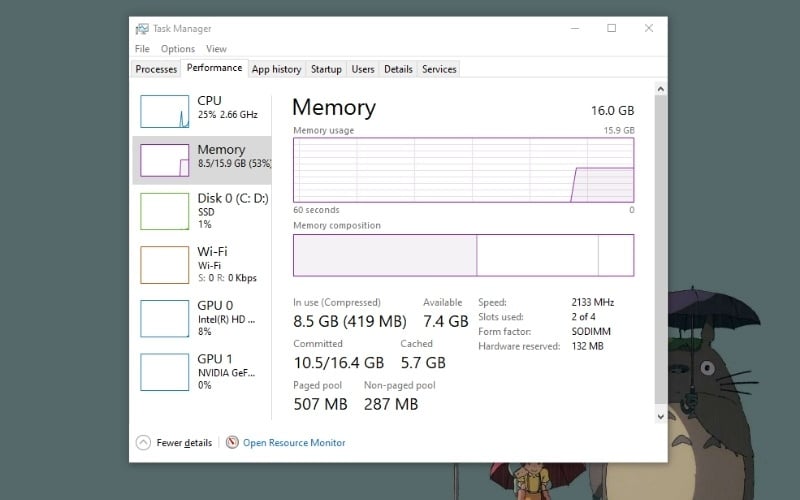Maximize the Task Manager window
The width and height of the screenshot is (800, 500).
click(x=611, y=28)
